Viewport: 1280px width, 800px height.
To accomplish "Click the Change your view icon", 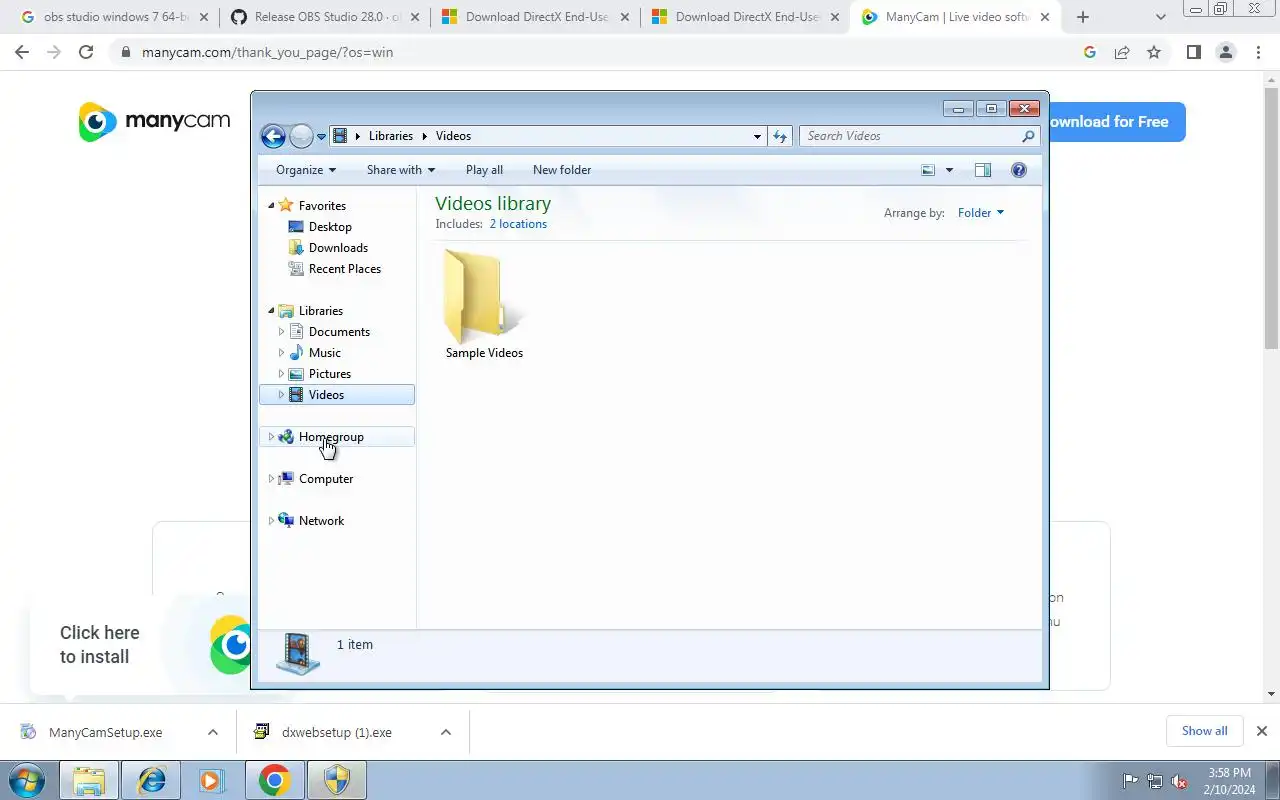I will 928,170.
